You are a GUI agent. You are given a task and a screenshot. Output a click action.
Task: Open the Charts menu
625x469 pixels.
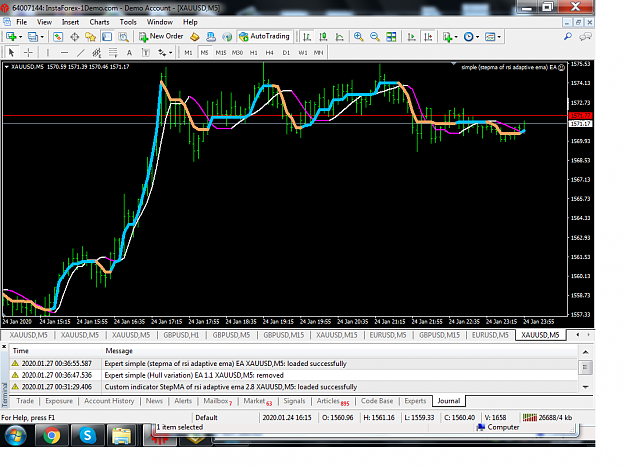[99, 22]
